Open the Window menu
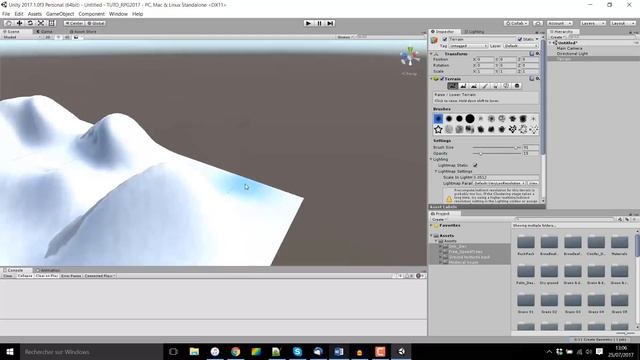The width and height of the screenshot is (640, 360). click(118, 14)
